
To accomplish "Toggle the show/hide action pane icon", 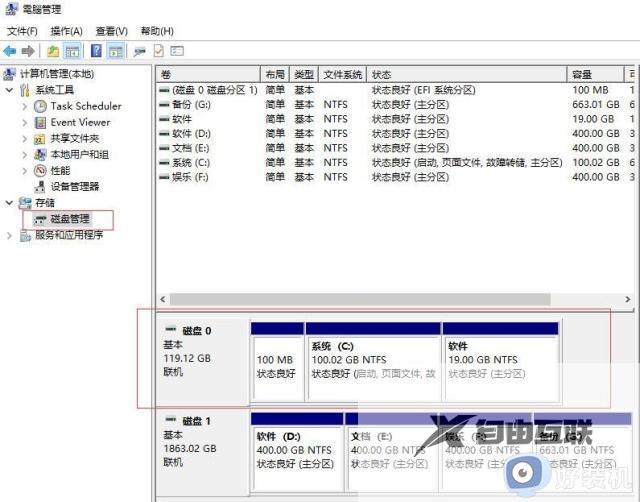I will [116, 51].
